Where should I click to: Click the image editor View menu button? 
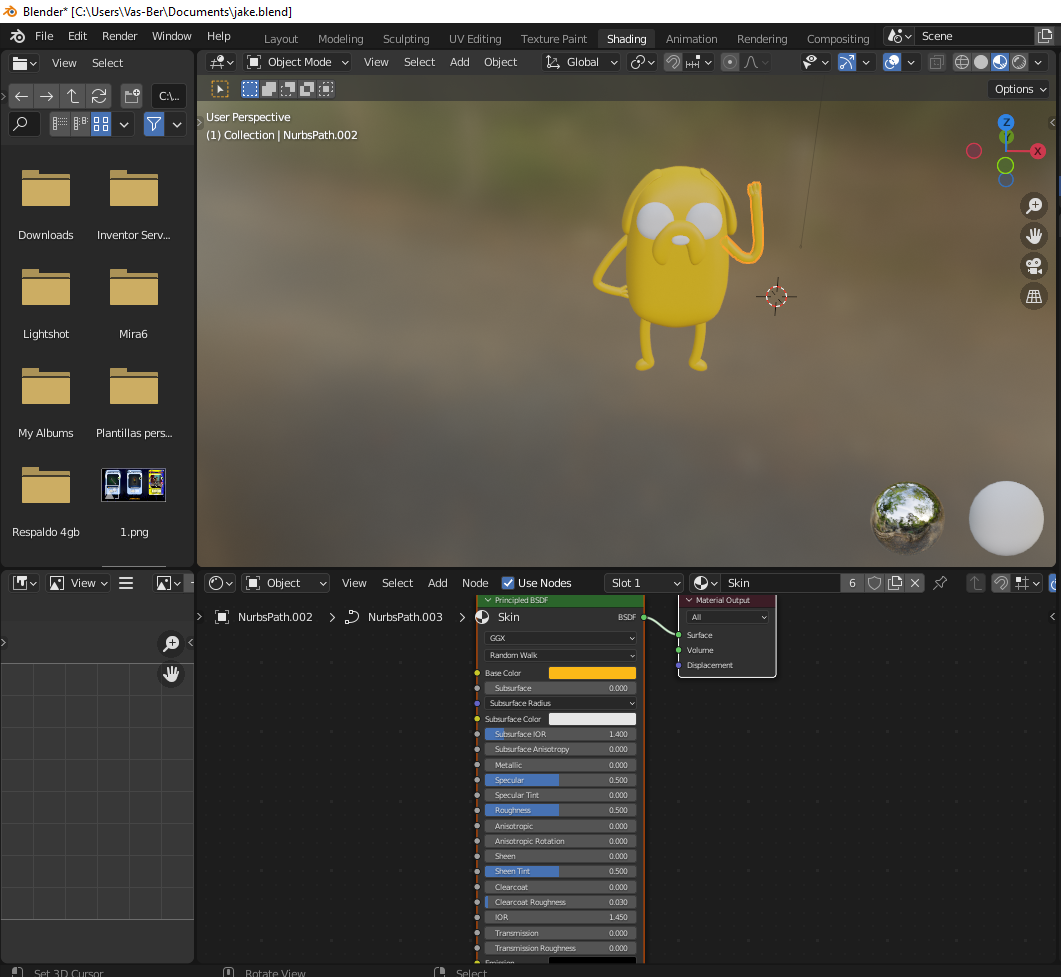pyautogui.click(x=79, y=583)
